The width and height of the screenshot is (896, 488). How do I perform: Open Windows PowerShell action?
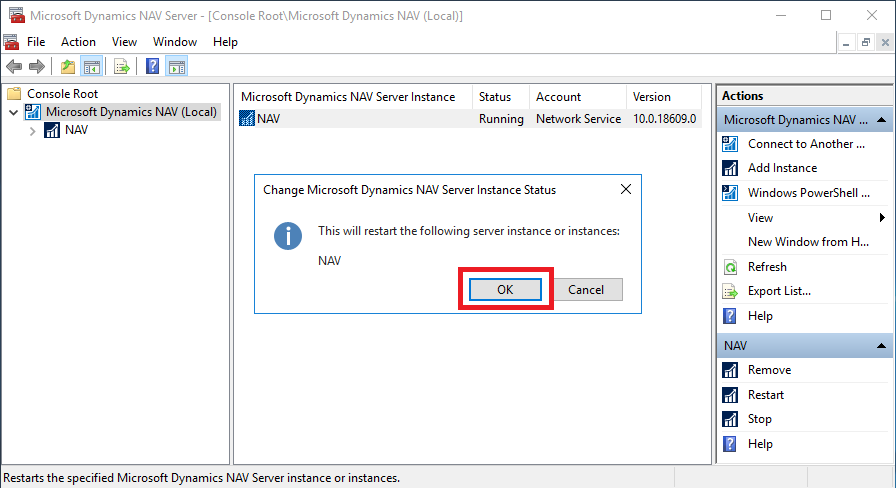[808, 193]
